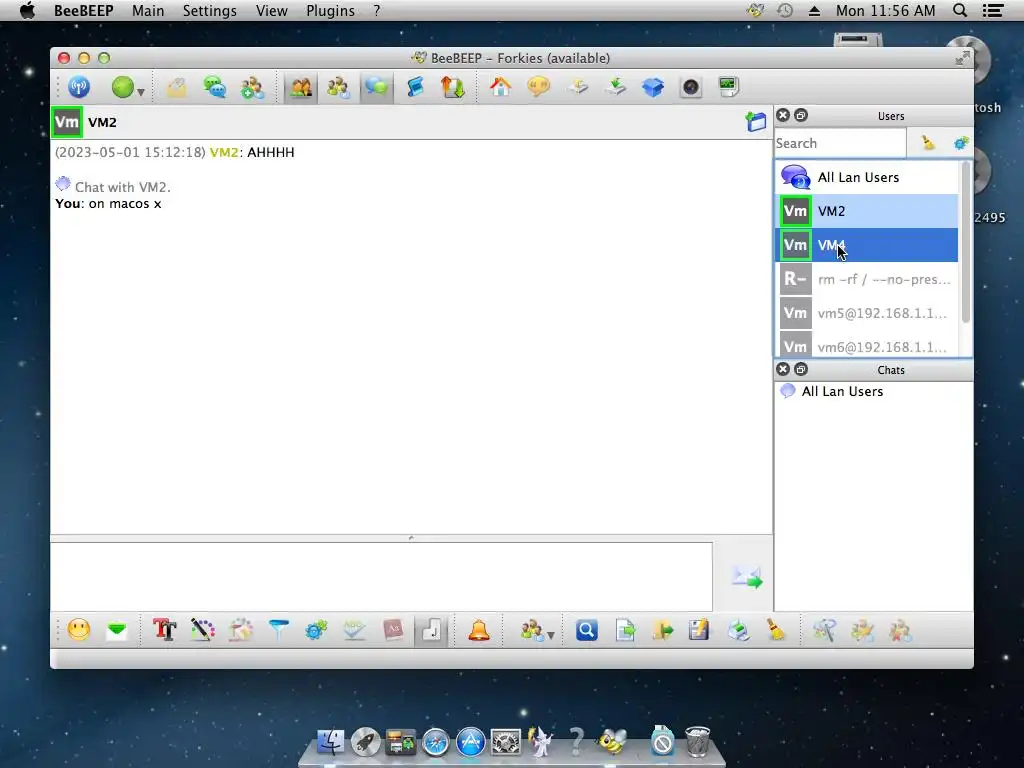Open the smiley emoticons picker

click(79, 630)
